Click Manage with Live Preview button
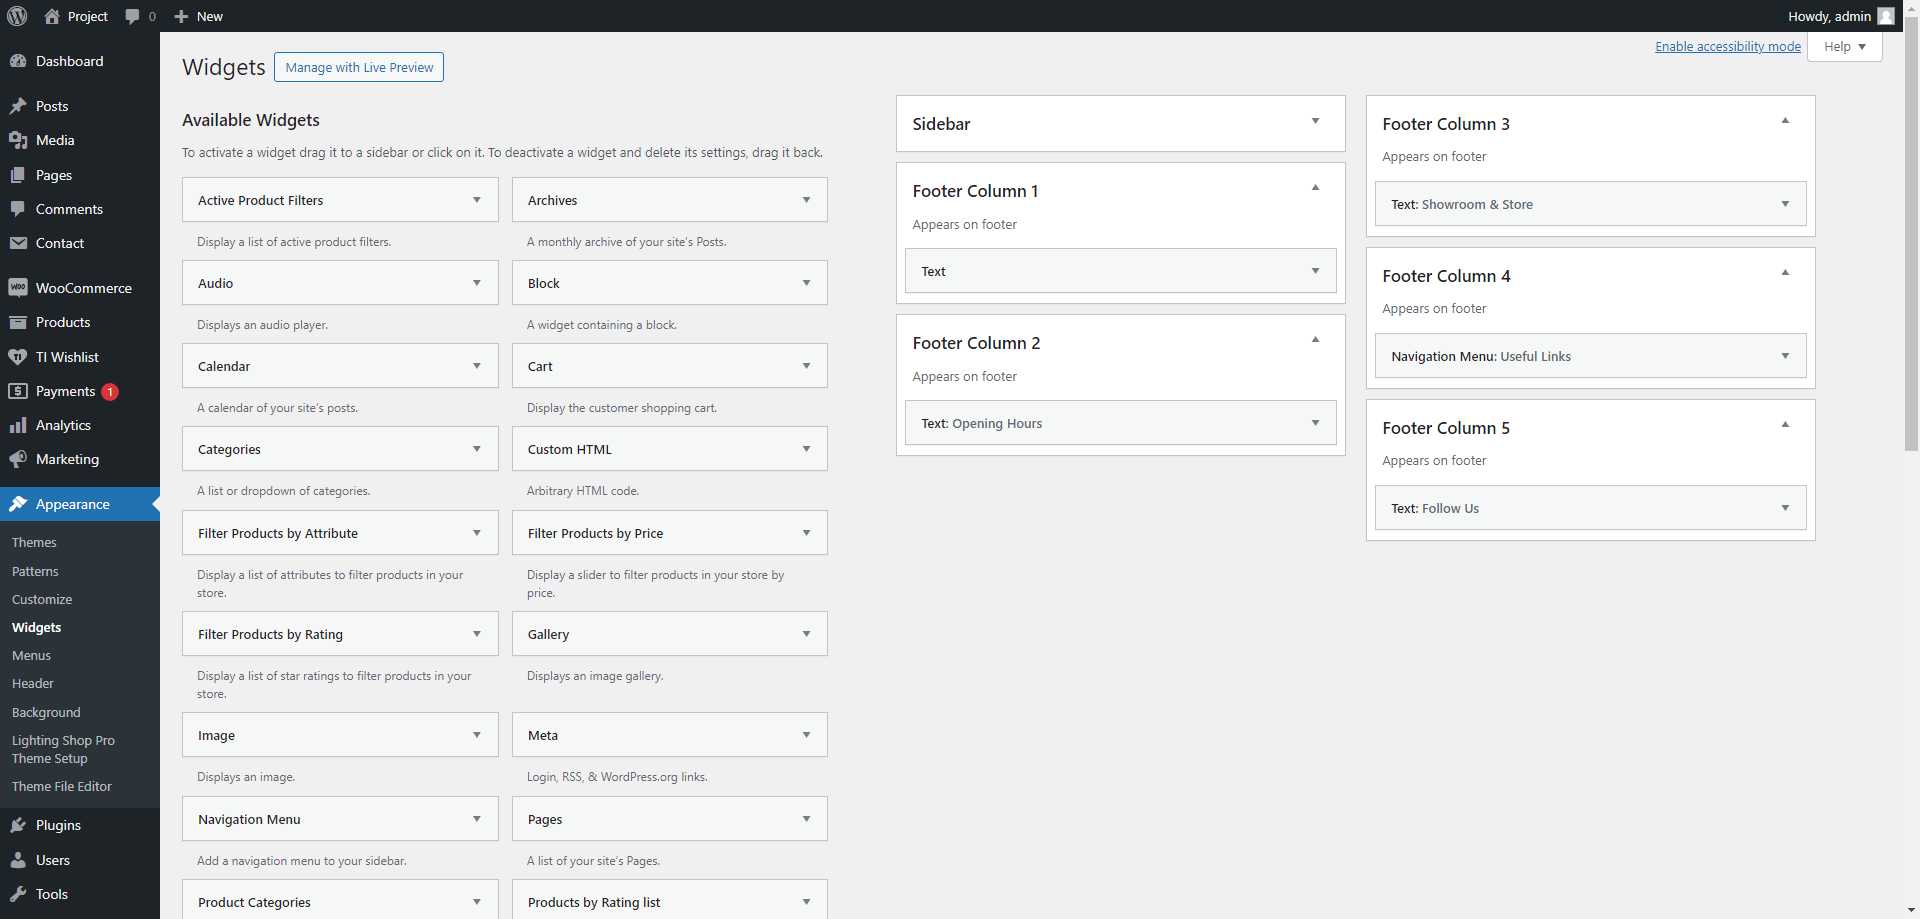 click(359, 67)
